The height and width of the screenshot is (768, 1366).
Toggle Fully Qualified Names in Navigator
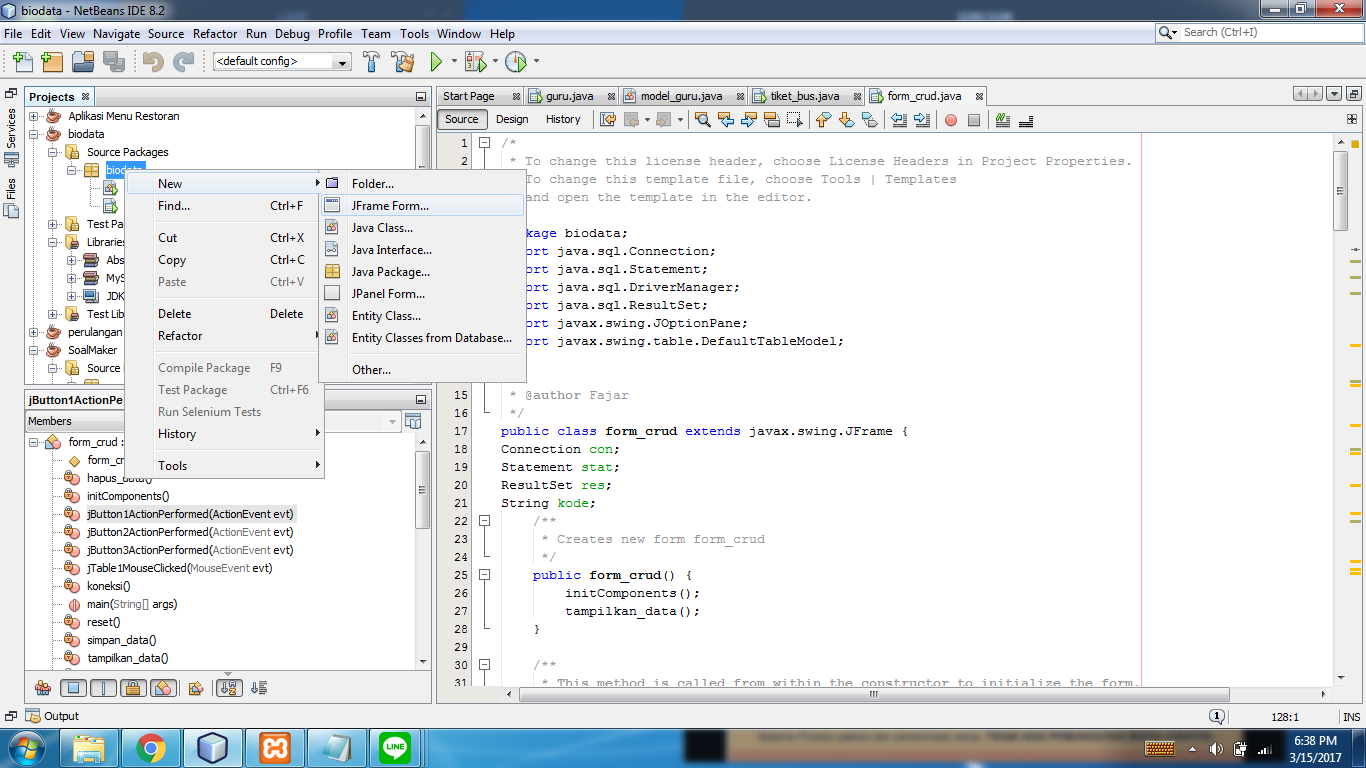click(196, 688)
